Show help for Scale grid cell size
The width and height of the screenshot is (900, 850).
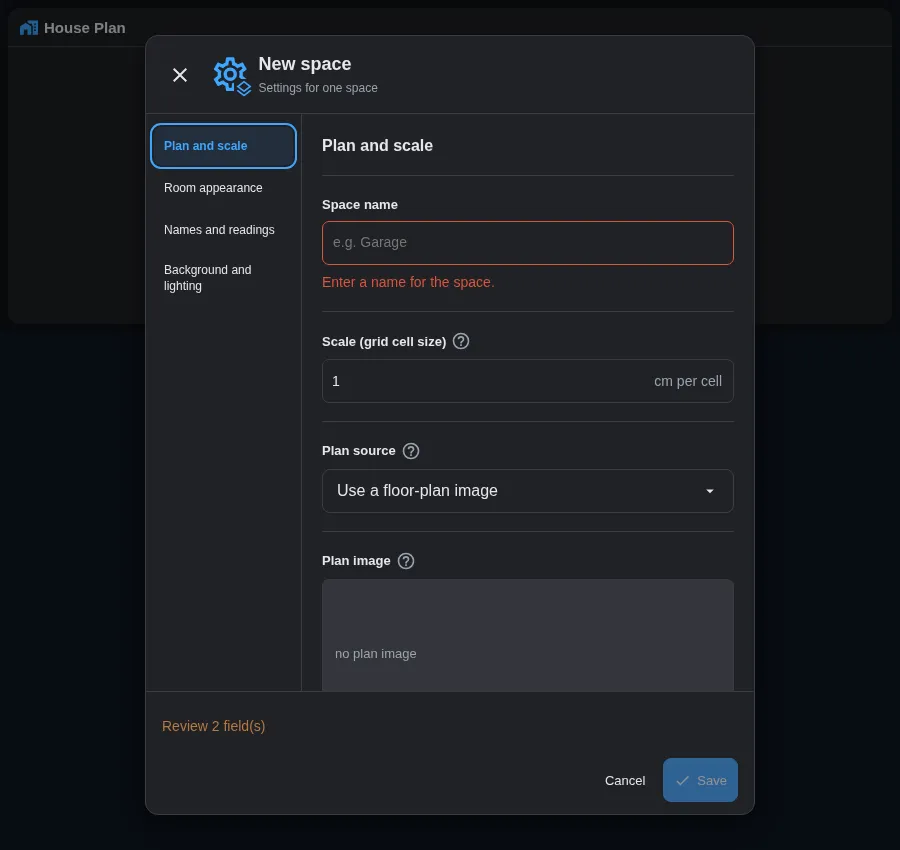pos(461,341)
